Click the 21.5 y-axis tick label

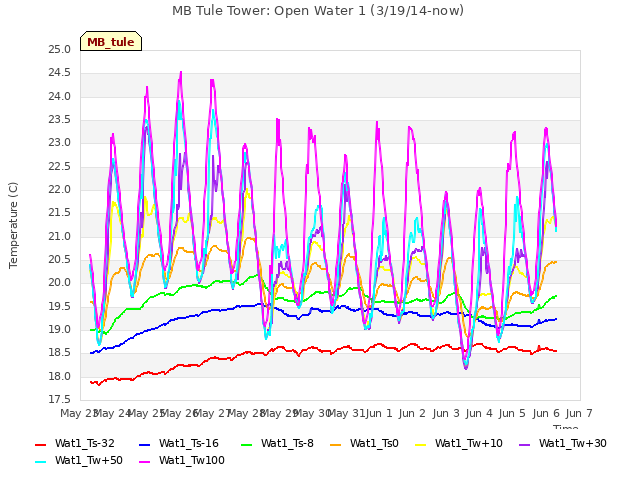pyautogui.click(x=60, y=213)
